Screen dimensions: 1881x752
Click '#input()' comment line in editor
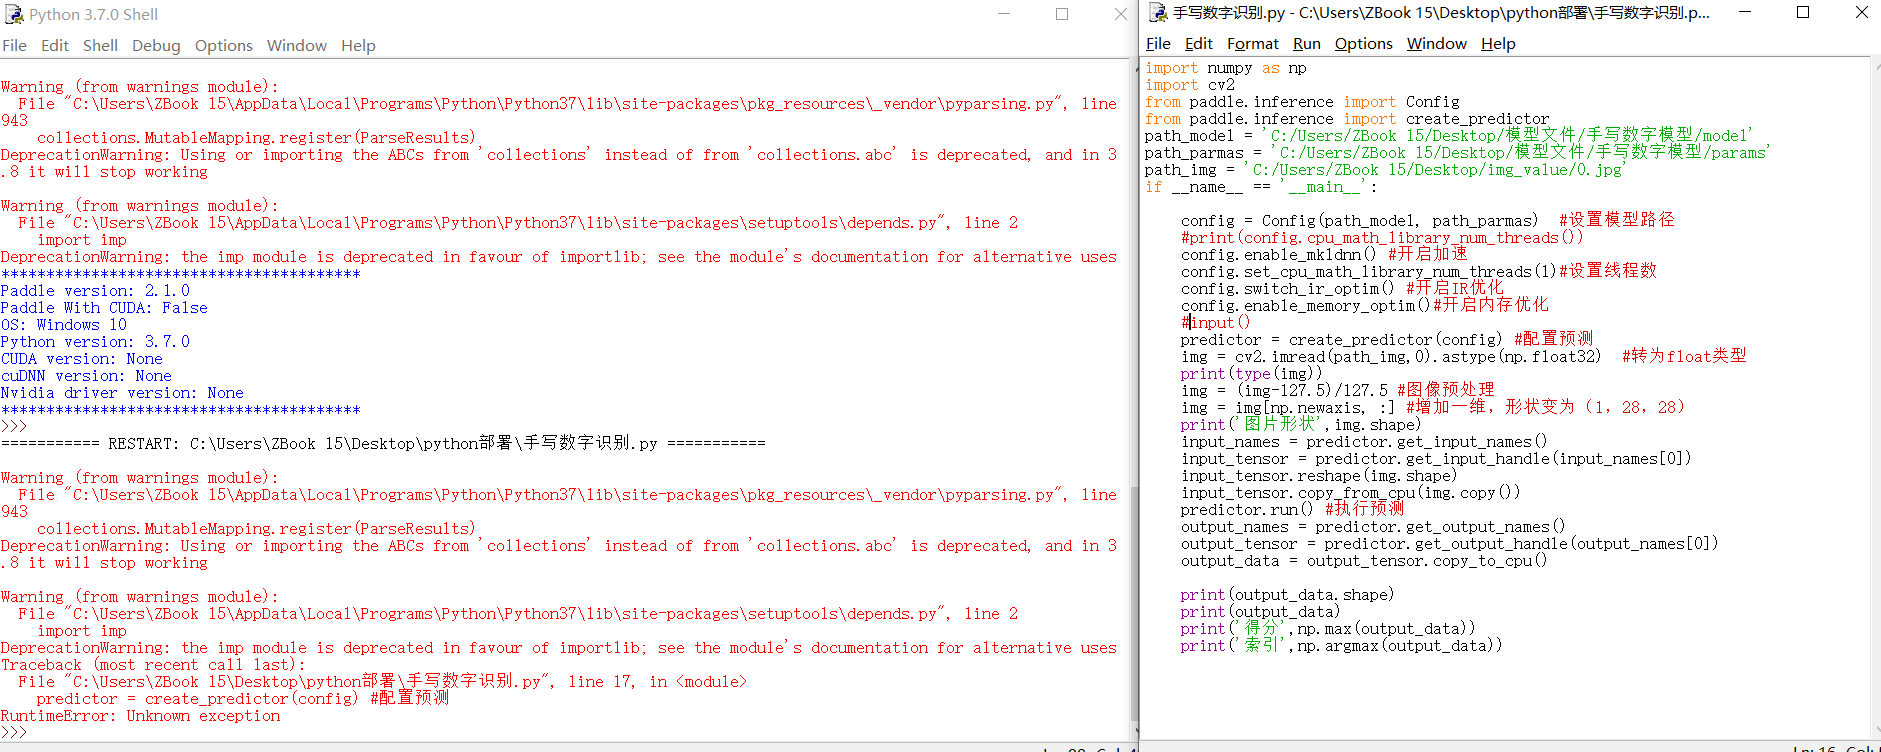point(1215,322)
